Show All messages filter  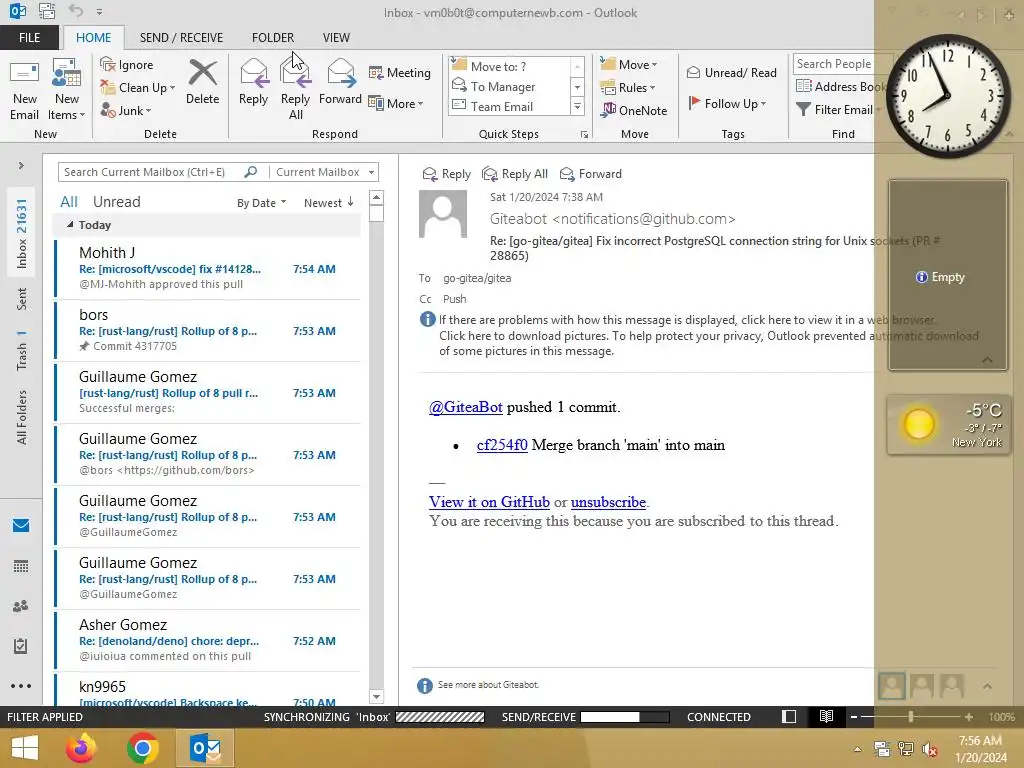(69, 202)
